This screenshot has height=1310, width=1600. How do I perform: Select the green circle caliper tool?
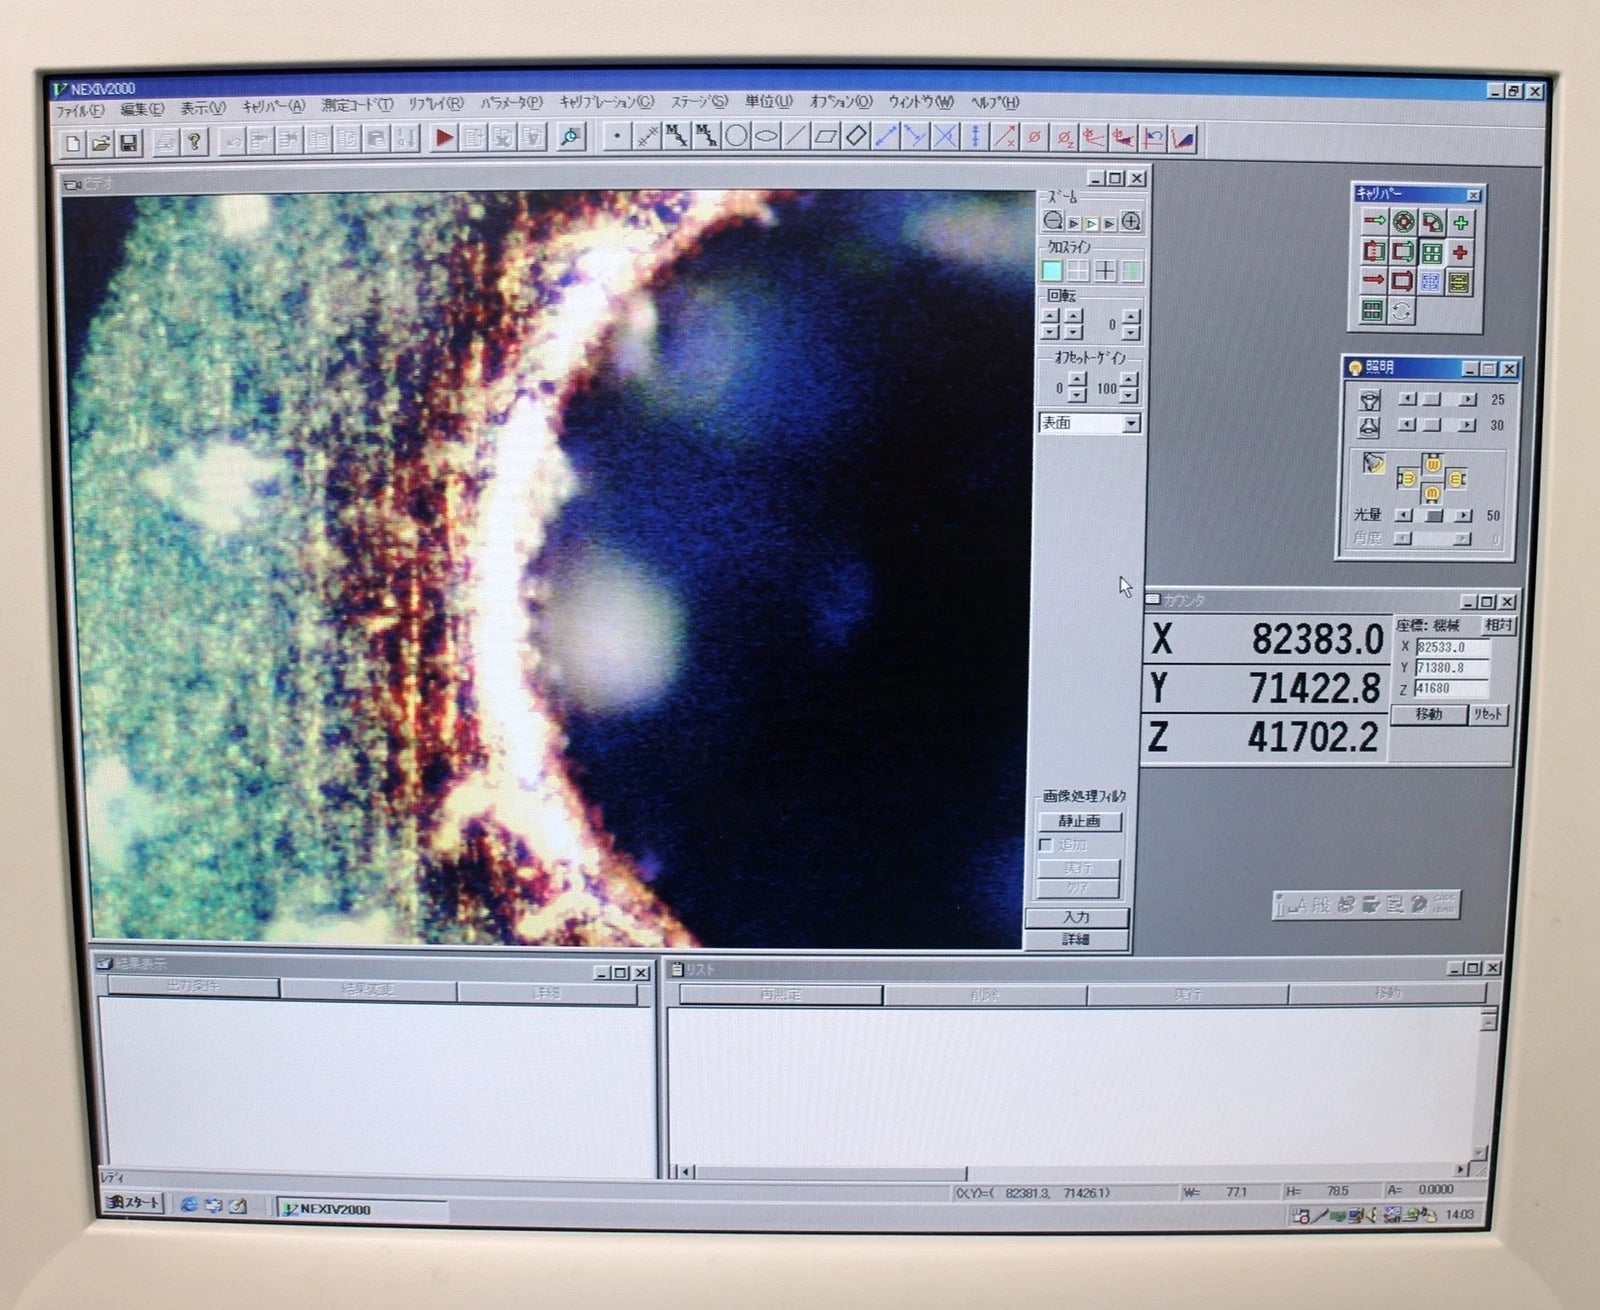pos(1404,222)
